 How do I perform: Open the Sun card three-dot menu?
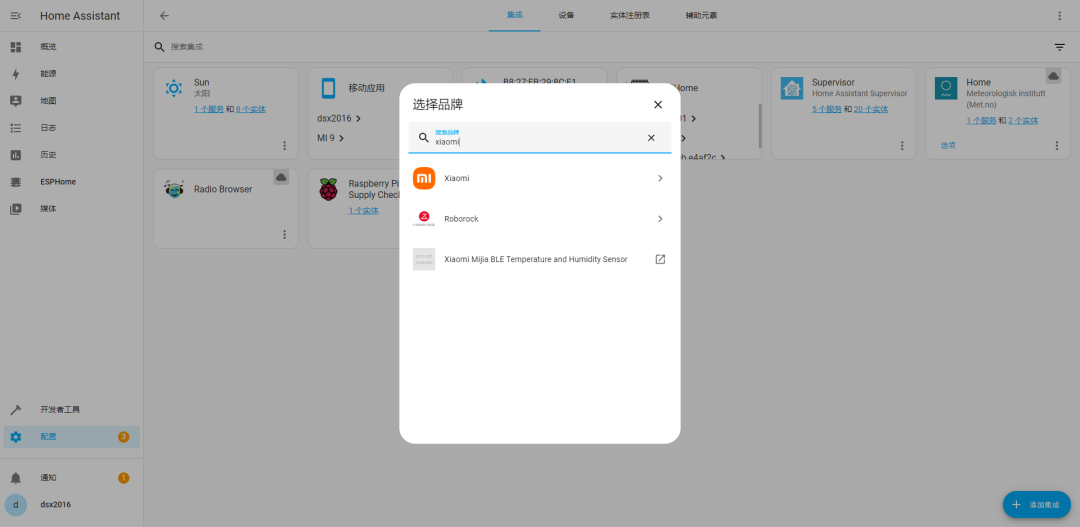pos(284,145)
